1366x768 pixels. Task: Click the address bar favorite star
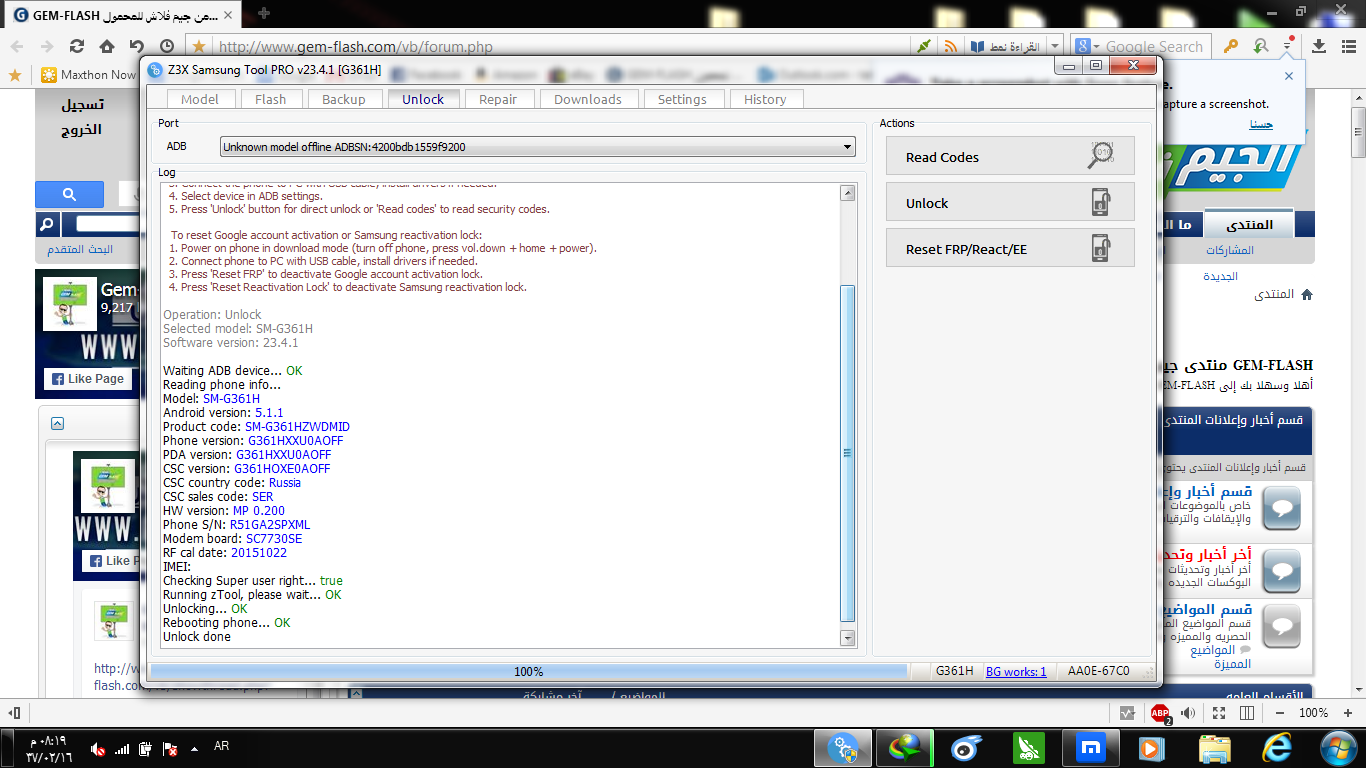coord(199,46)
